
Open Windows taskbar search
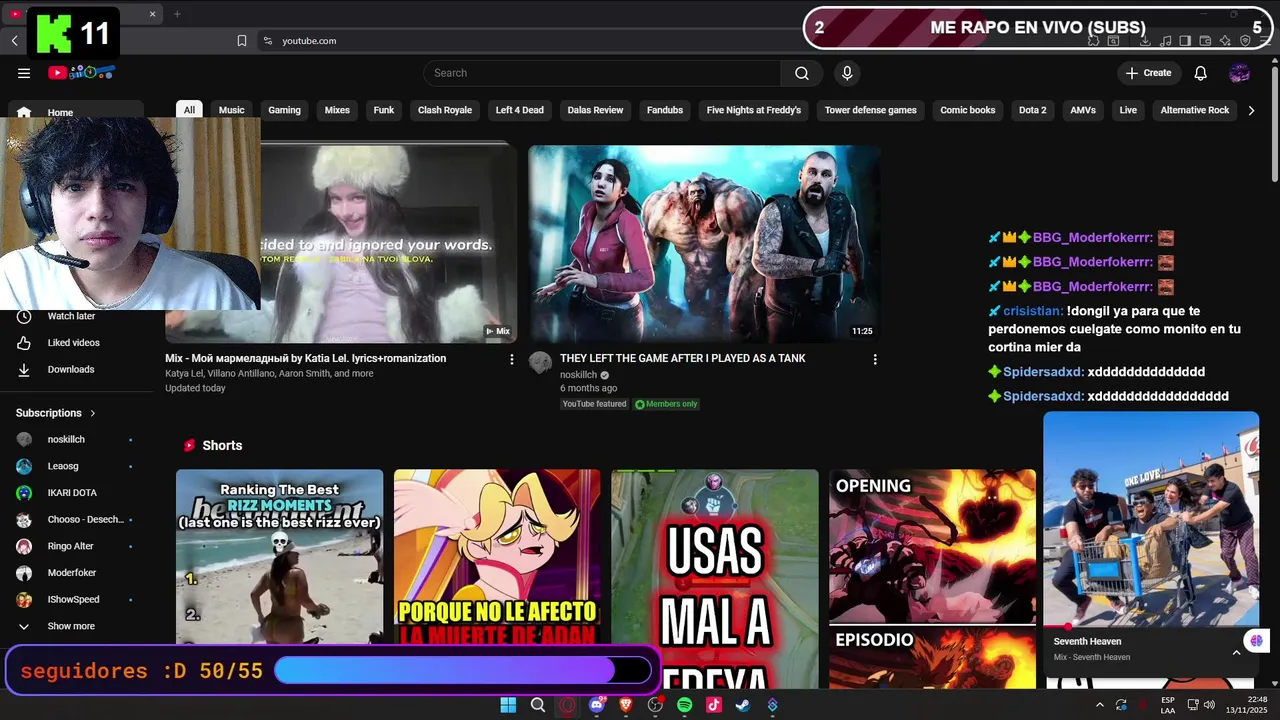tap(538, 705)
